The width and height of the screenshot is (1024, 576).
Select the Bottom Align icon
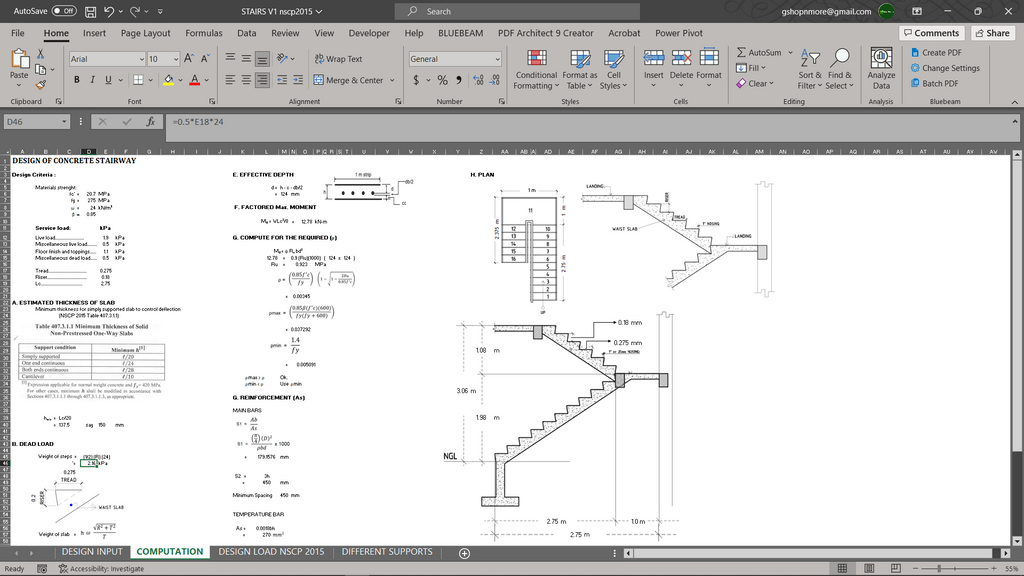[x=262, y=59]
